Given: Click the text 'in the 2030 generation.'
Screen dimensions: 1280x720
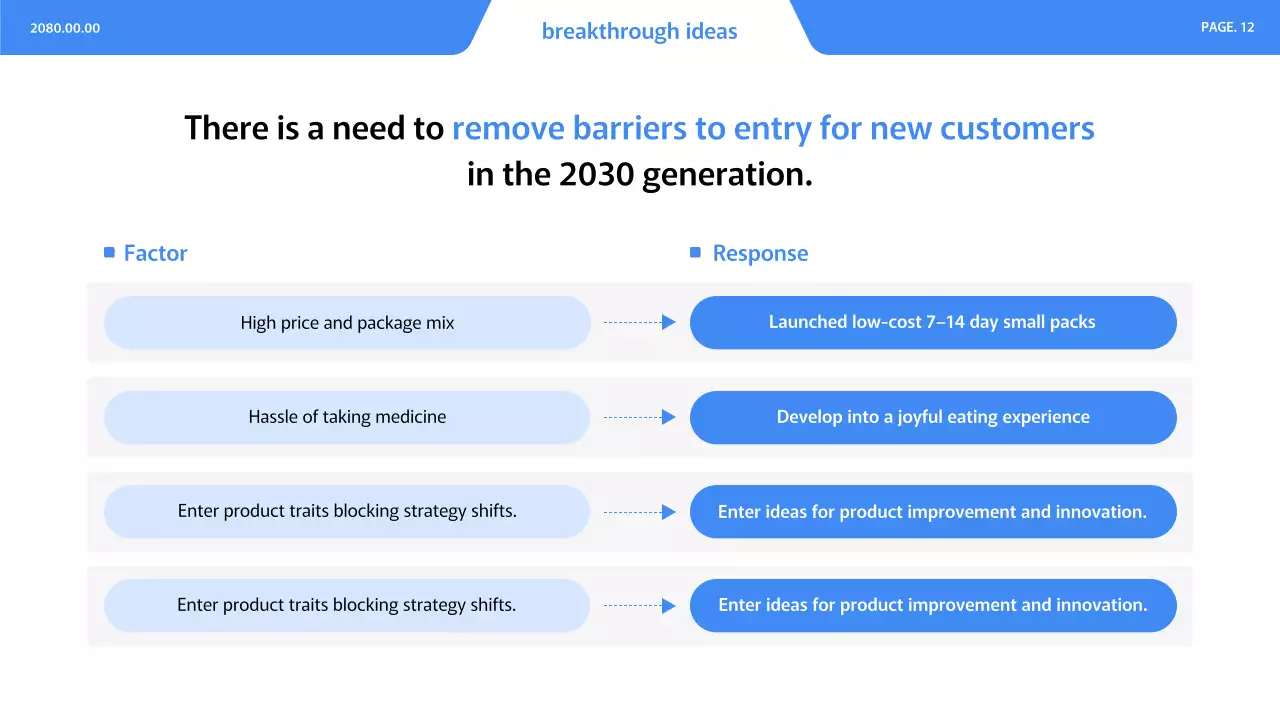Looking at the screenshot, I should 639,174.
